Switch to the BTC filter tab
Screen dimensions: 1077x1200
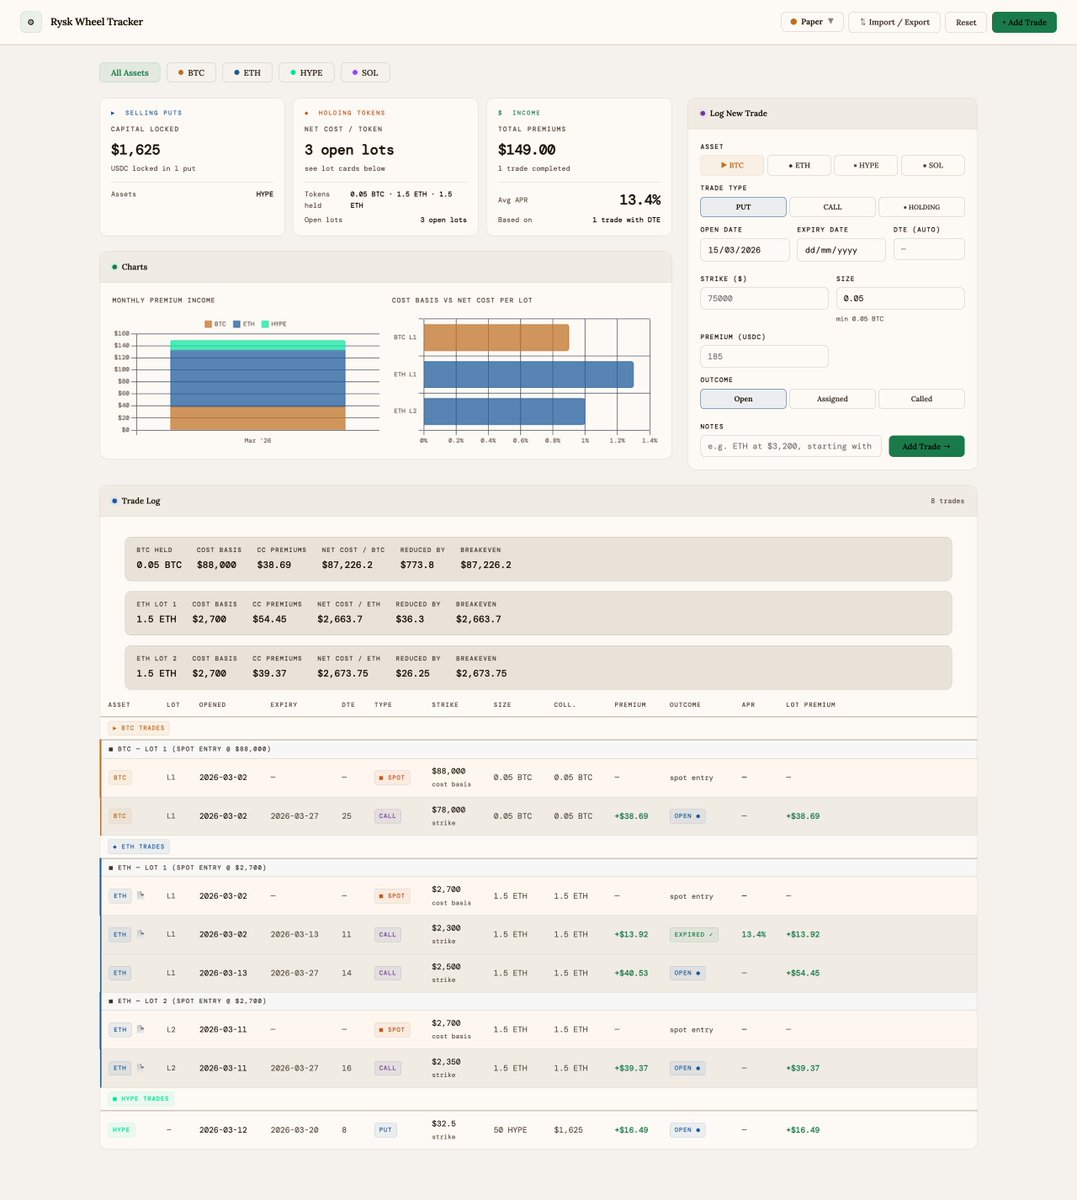click(x=190, y=73)
